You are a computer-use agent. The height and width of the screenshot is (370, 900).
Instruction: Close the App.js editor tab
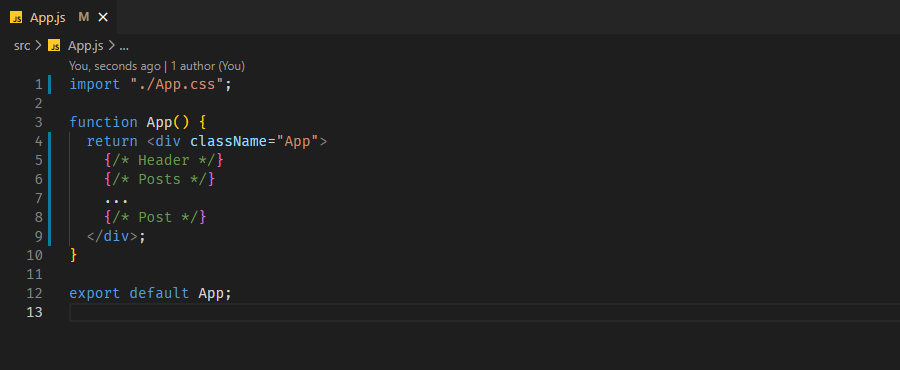103,18
